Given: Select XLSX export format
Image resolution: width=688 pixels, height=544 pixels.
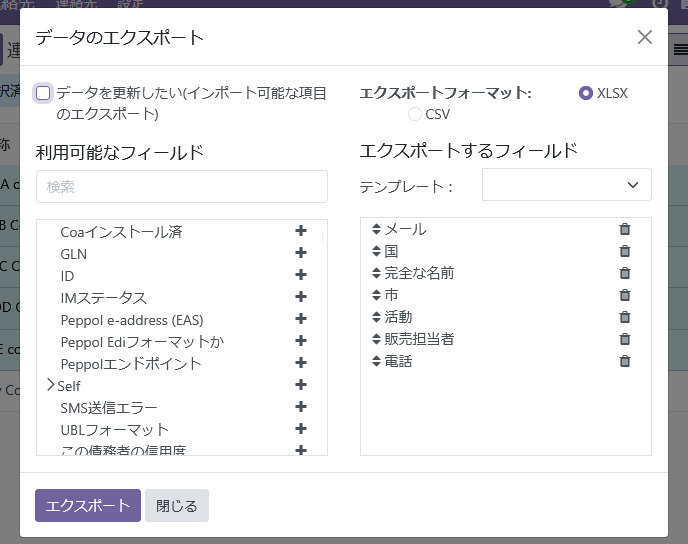Looking at the screenshot, I should pos(586,93).
